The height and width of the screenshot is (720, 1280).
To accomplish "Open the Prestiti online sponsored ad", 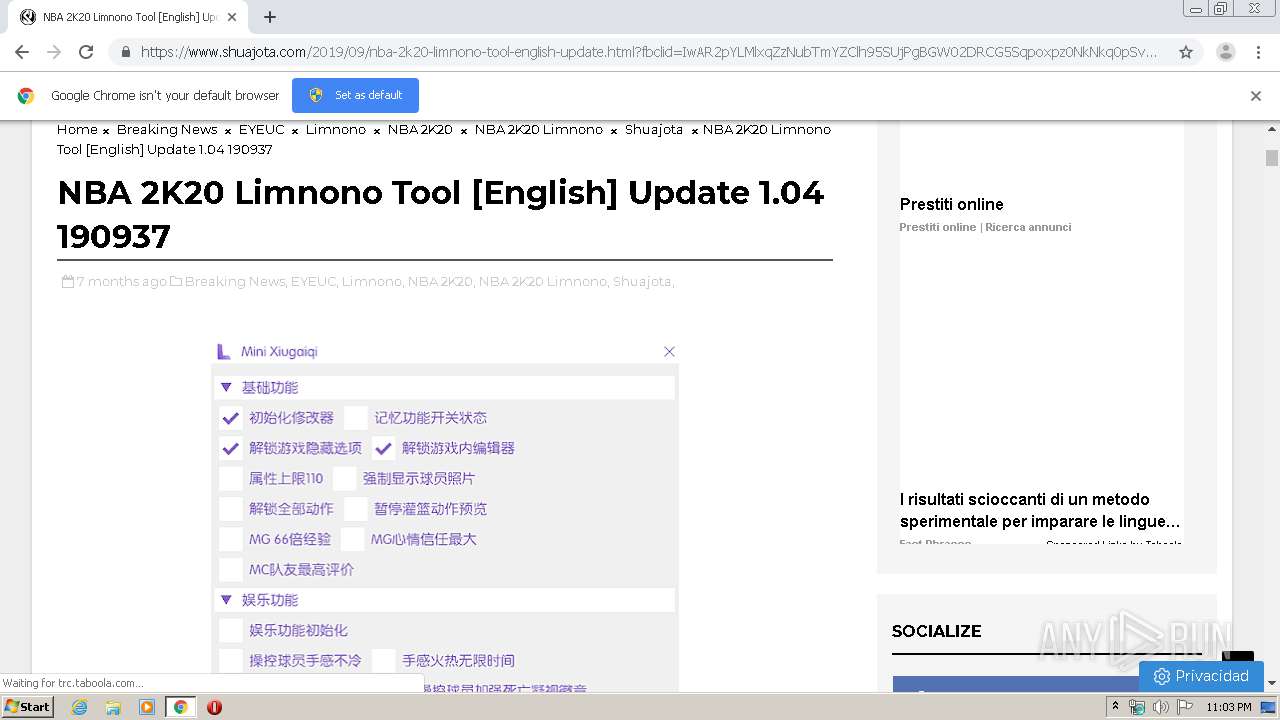I will pyautogui.click(x=951, y=204).
